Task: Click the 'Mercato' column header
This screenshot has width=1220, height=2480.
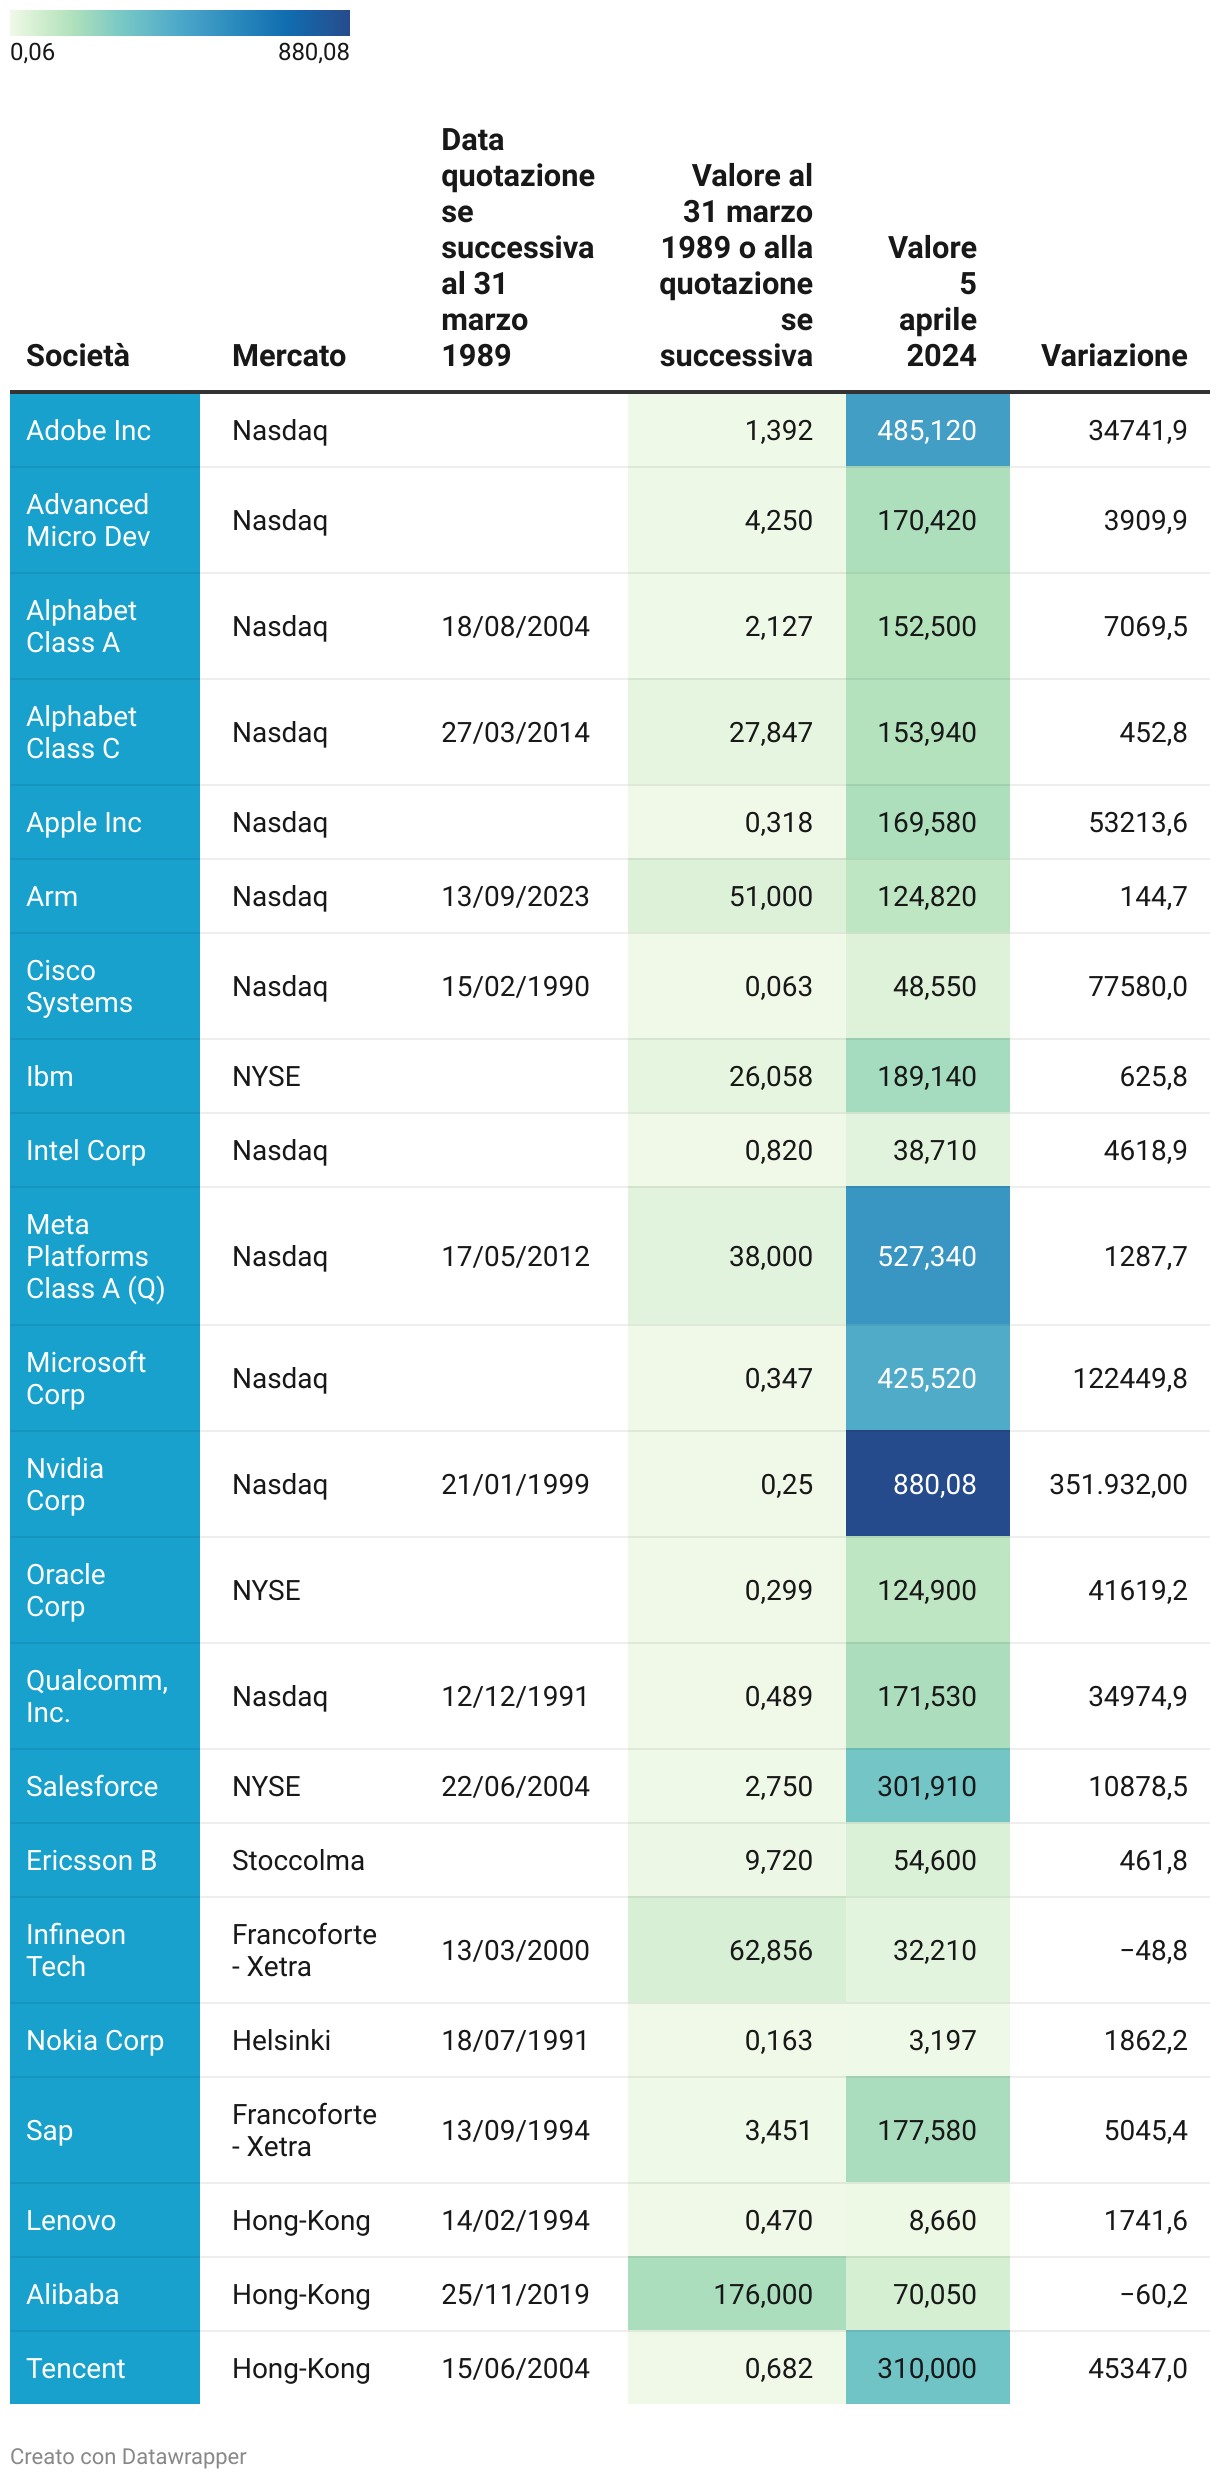Action: click(x=289, y=355)
